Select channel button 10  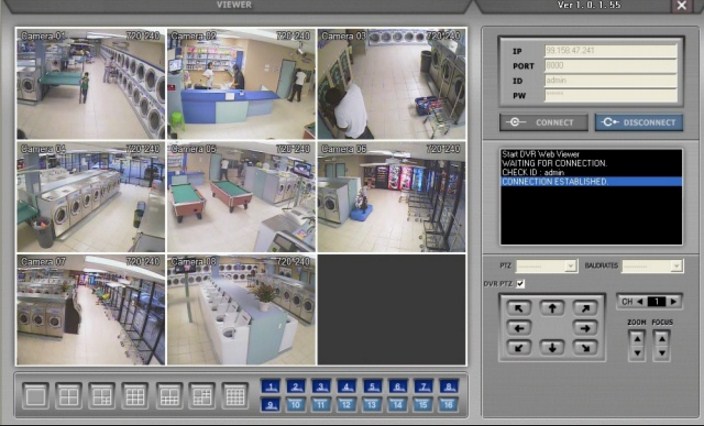295,404
